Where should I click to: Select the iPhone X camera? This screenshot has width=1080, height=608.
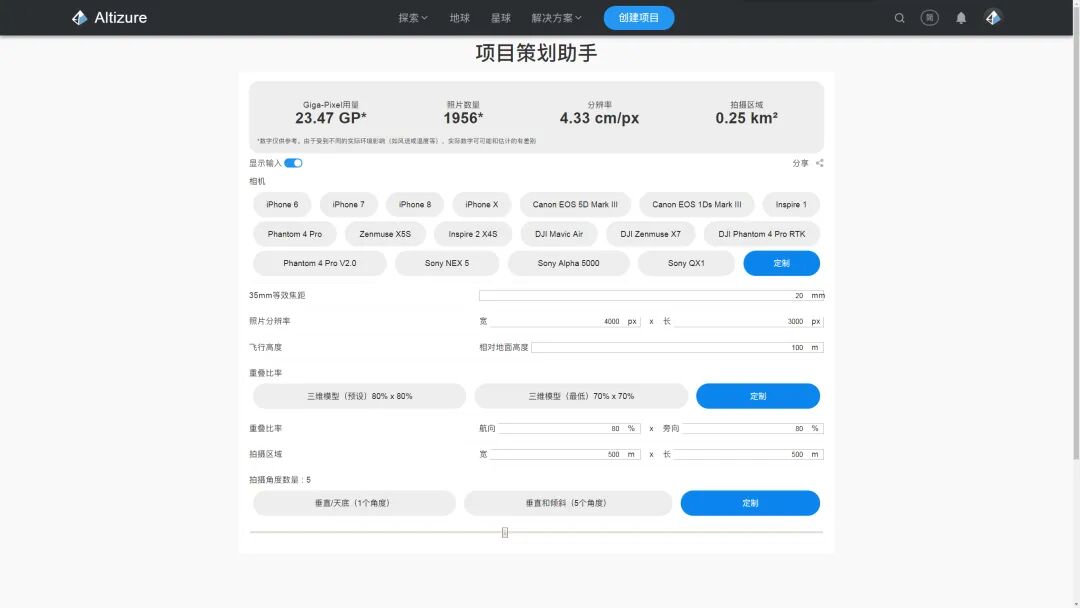pos(481,205)
